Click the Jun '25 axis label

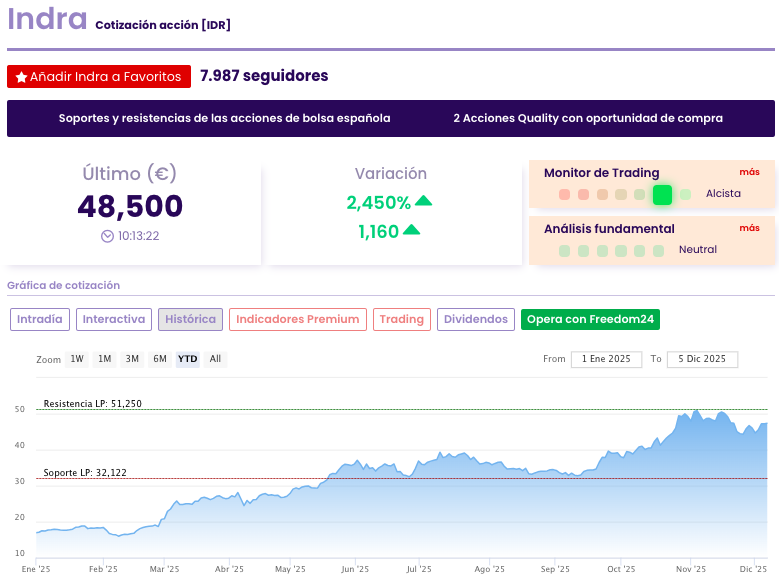click(x=355, y=569)
